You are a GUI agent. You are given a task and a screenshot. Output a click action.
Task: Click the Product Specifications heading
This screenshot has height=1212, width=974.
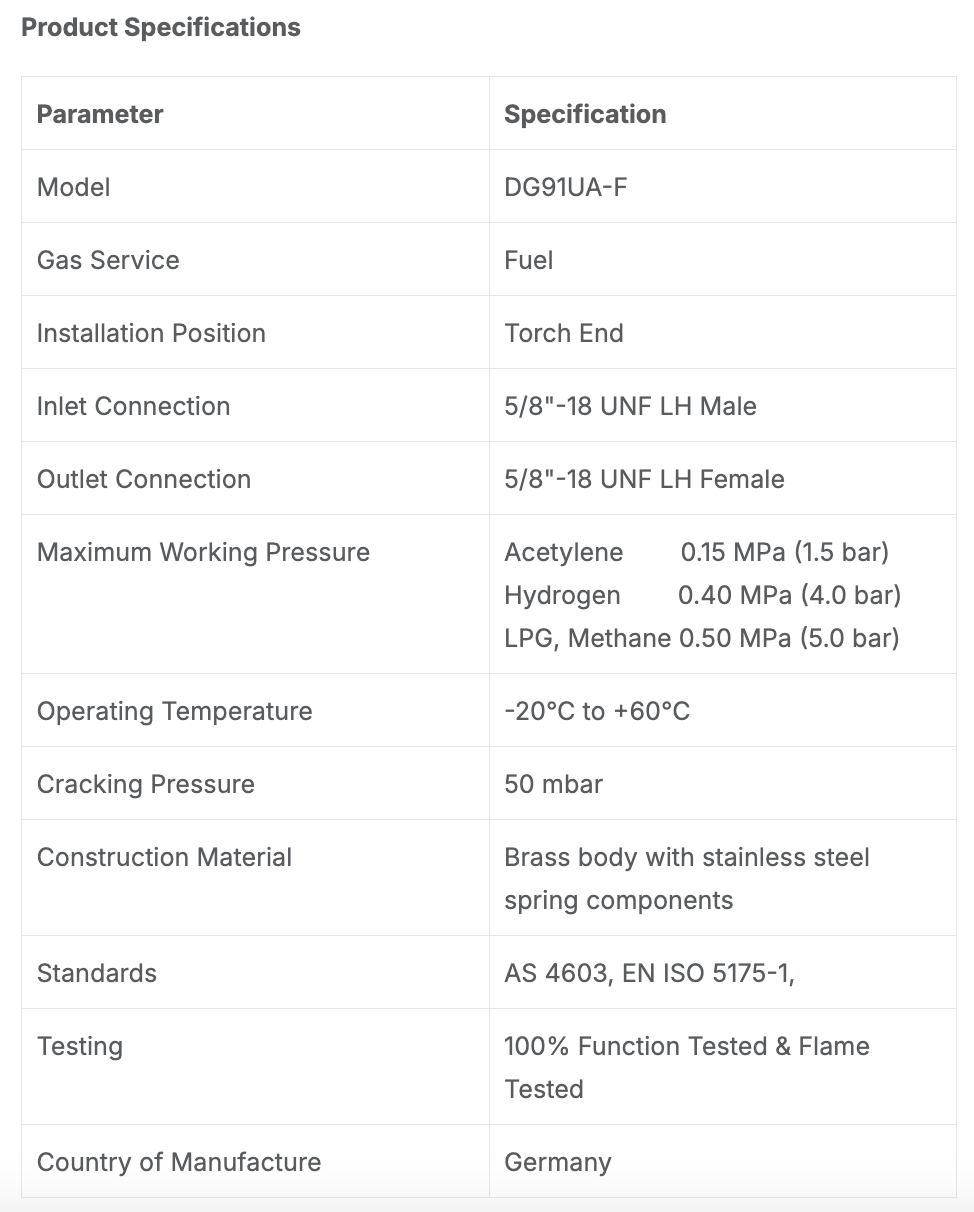(161, 27)
